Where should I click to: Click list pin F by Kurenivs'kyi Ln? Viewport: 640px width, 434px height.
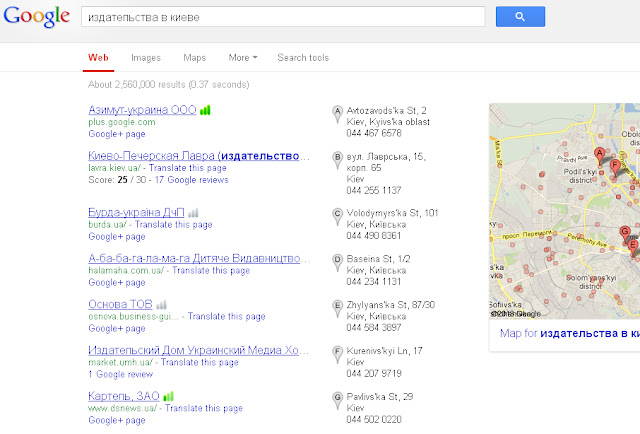click(338, 354)
